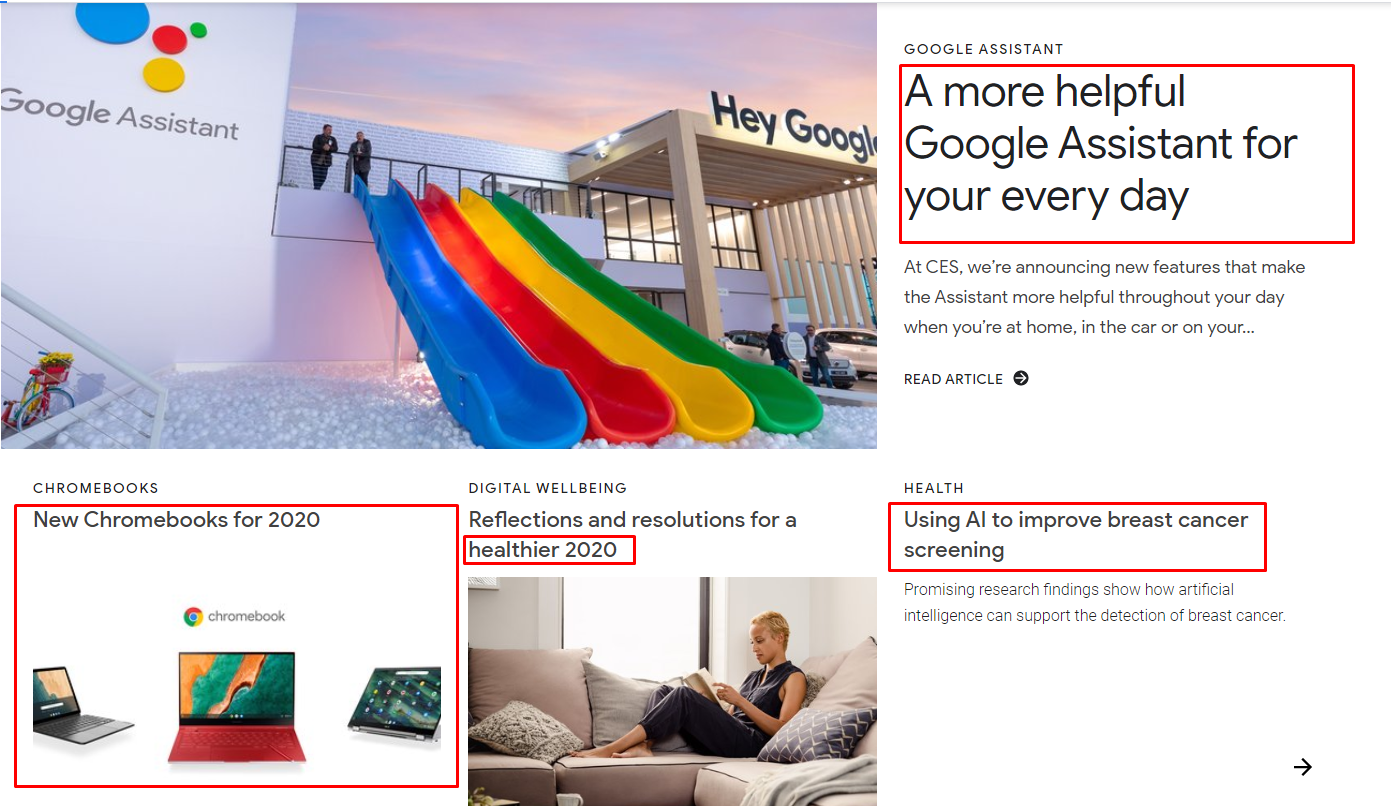Select the CHROMEBOOKS category label

pos(96,488)
